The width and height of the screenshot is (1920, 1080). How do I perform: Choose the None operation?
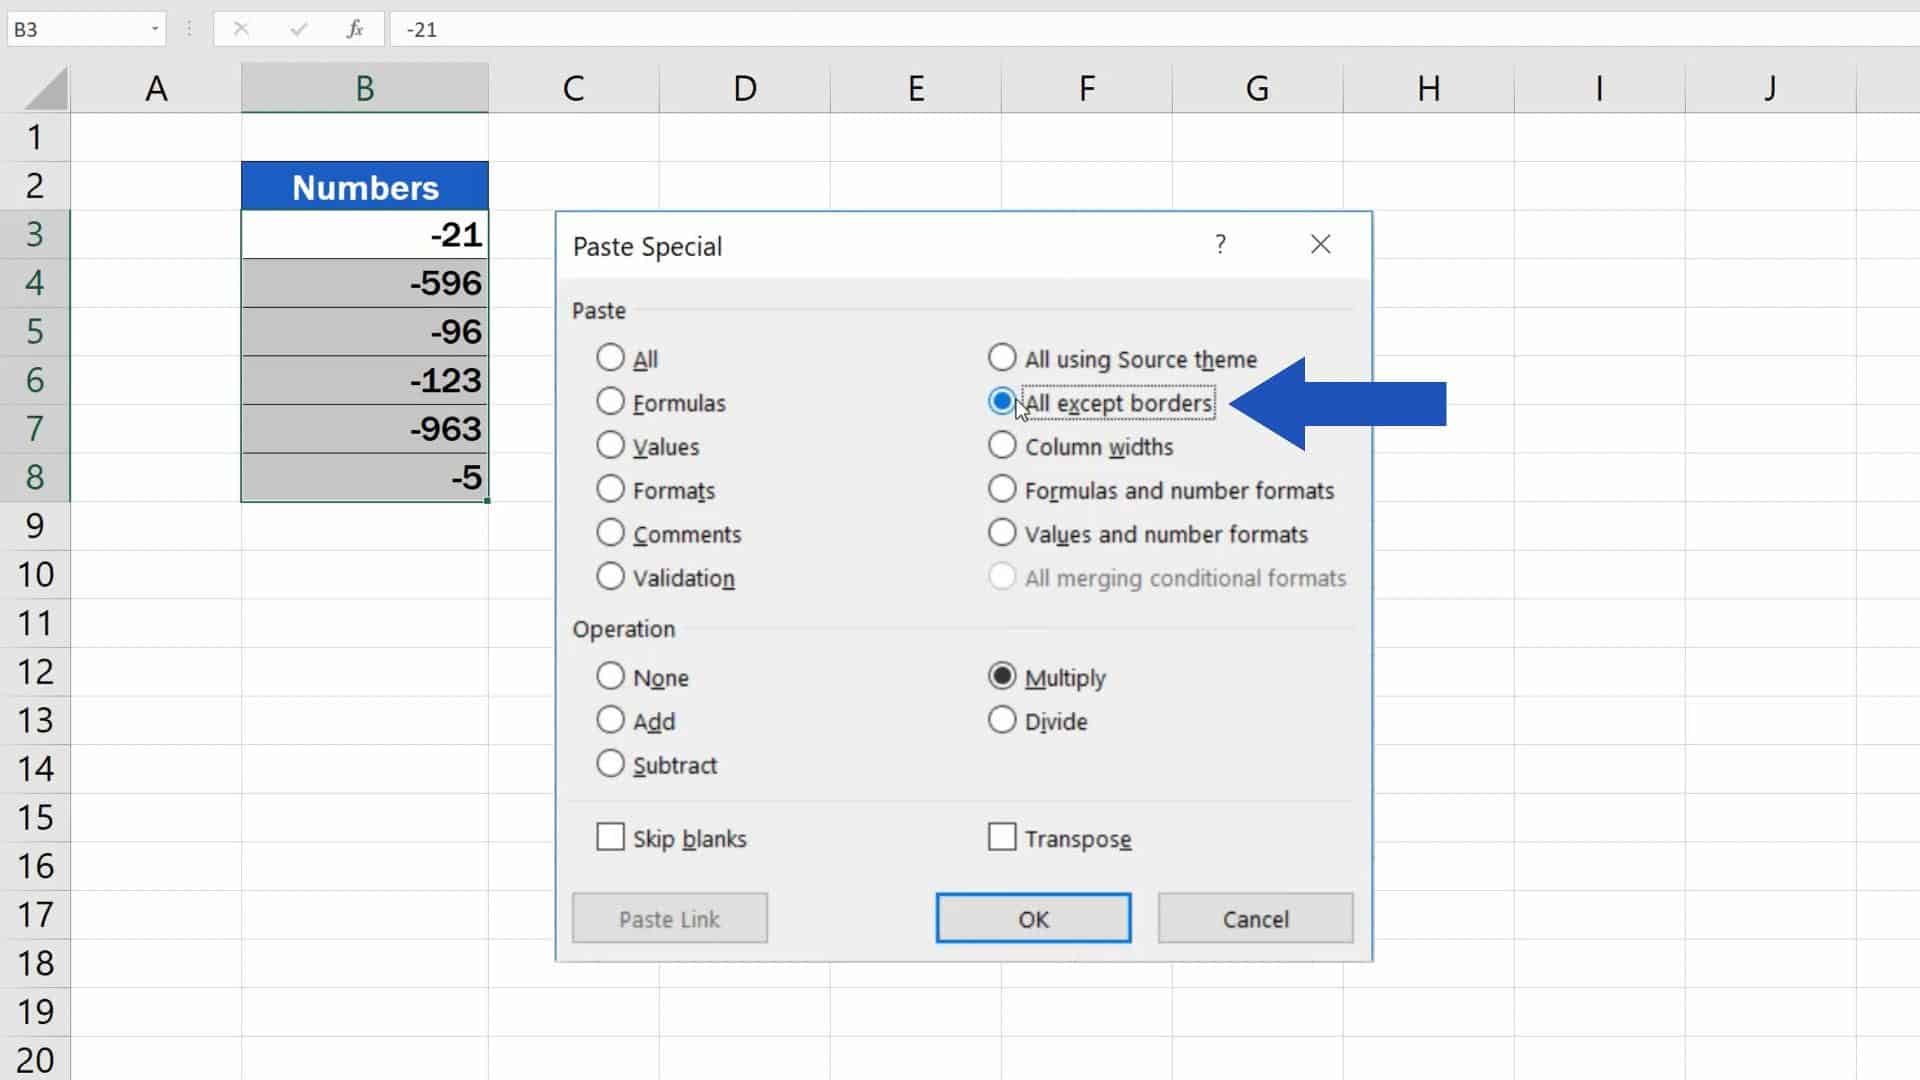pyautogui.click(x=610, y=677)
